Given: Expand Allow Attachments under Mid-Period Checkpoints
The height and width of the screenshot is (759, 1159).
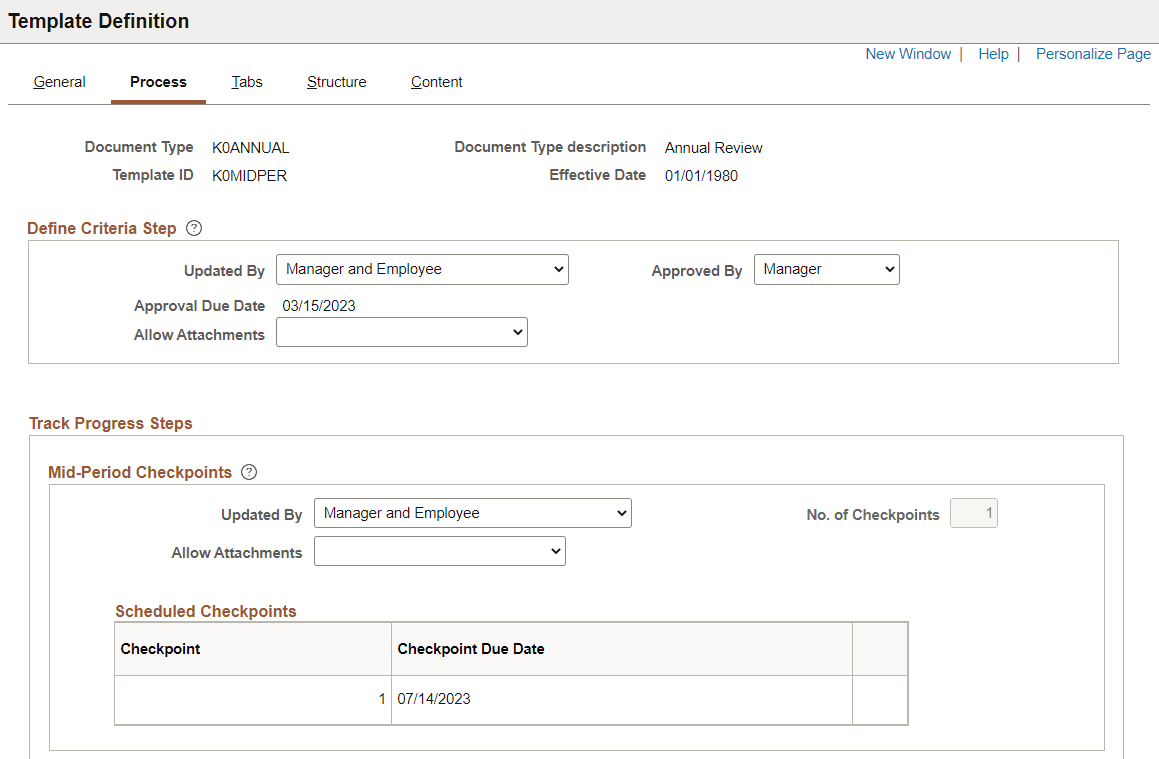Looking at the screenshot, I should pyautogui.click(x=440, y=551).
